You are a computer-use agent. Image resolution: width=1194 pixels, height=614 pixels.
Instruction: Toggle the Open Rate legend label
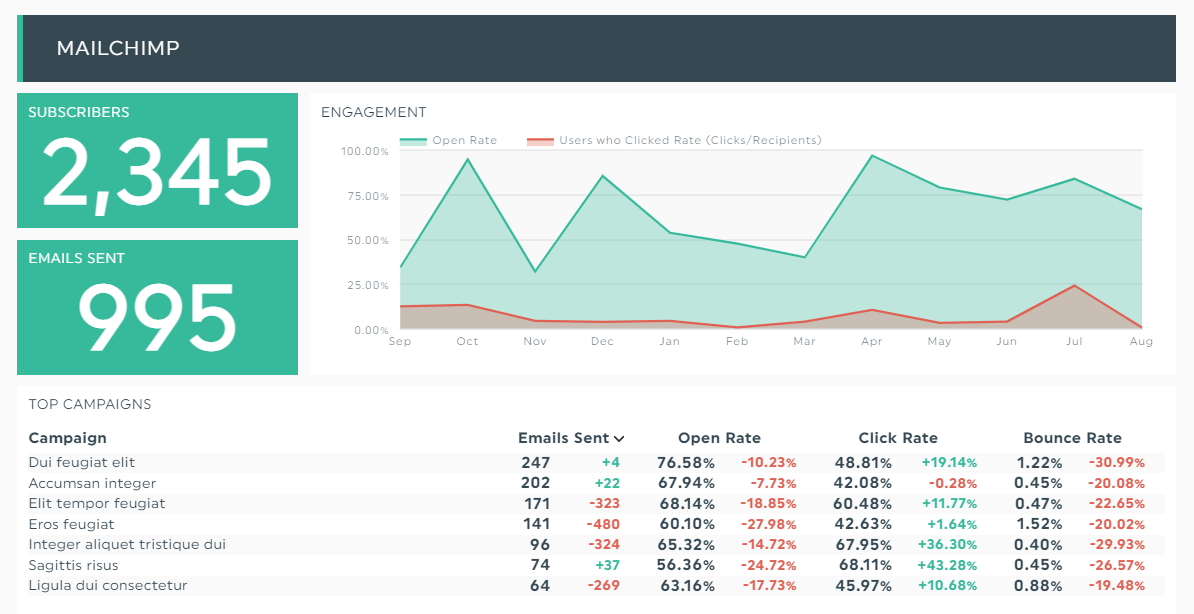click(465, 140)
